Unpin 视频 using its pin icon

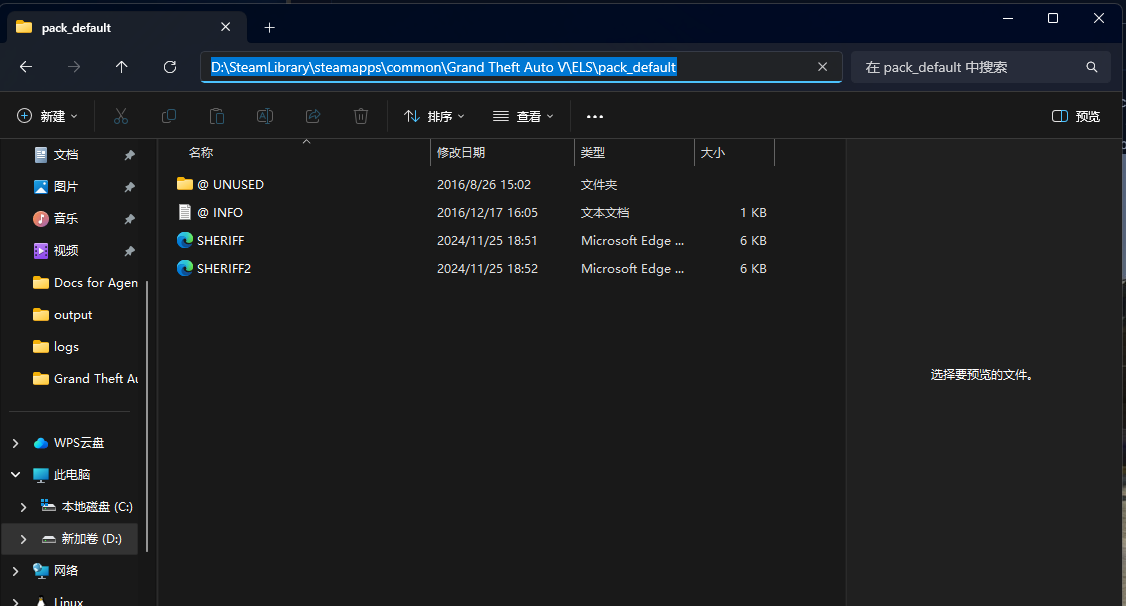click(x=129, y=251)
